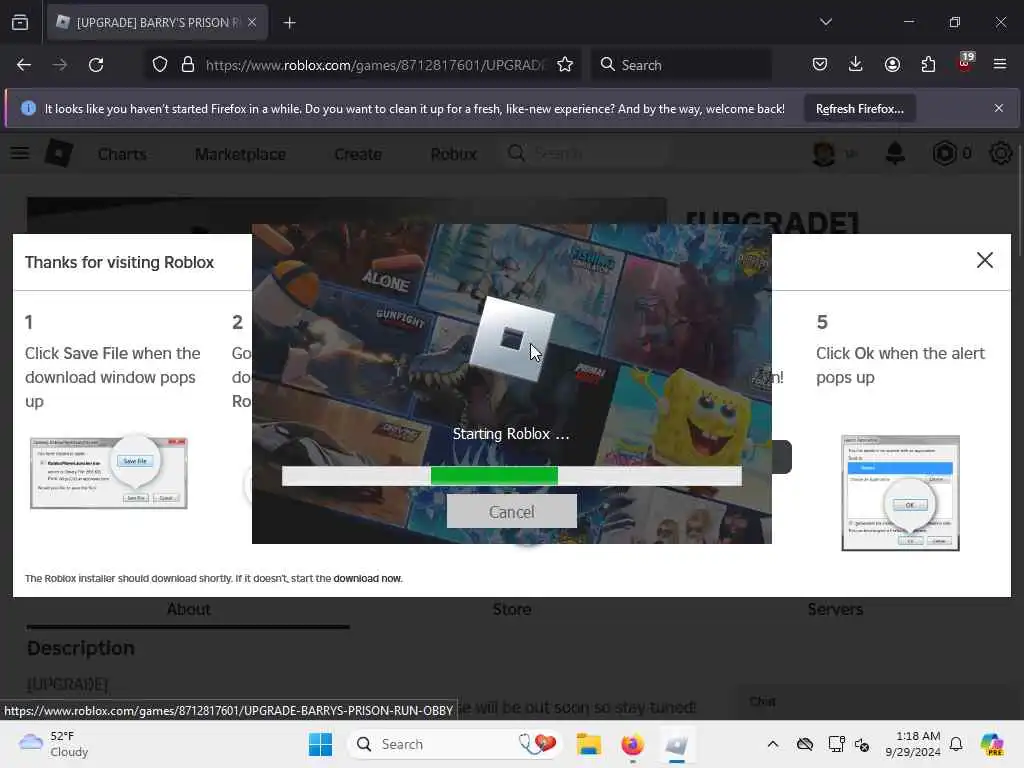Open clock showing 1:18 AM
The width and height of the screenshot is (1024, 768).
tap(912, 744)
